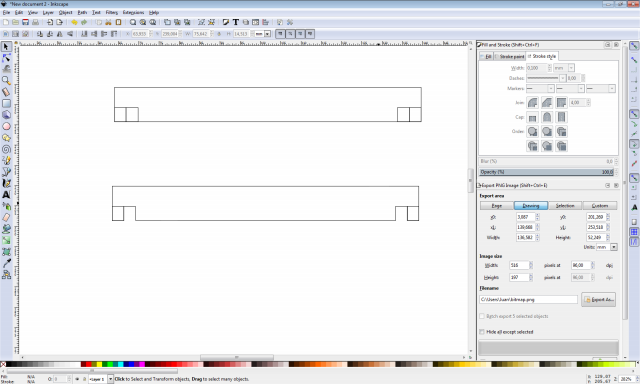
Task: Click the Undo arrow icon
Action: (74, 22)
